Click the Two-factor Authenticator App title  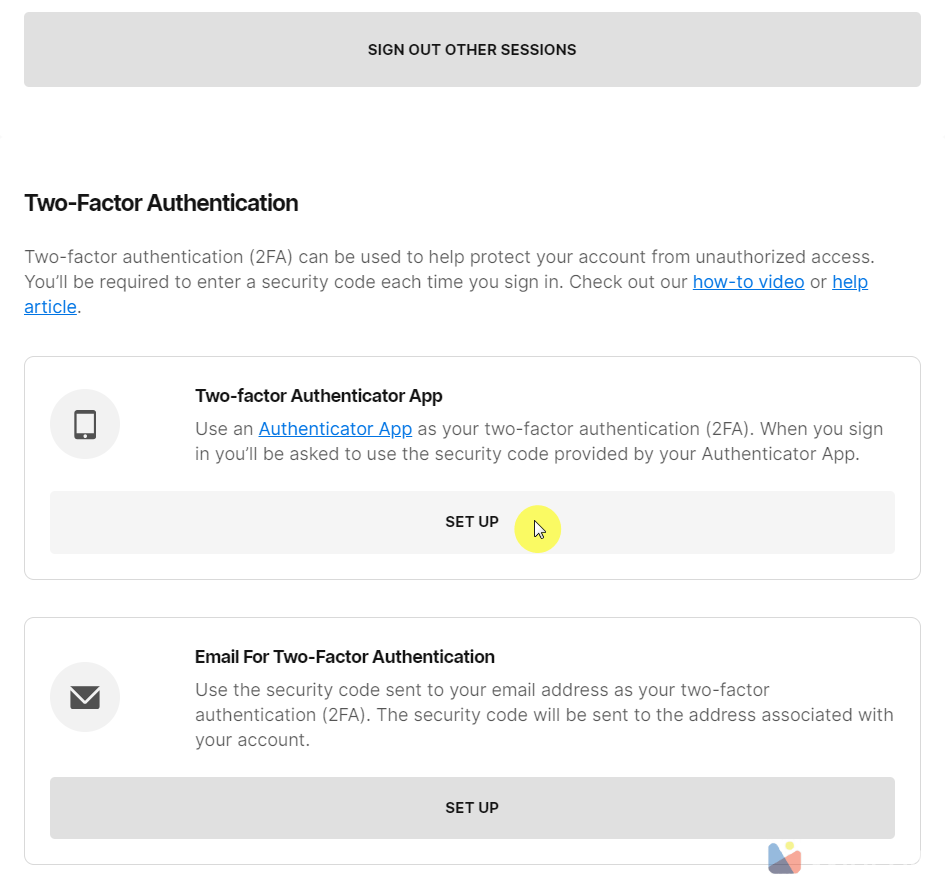click(x=318, y=396)
